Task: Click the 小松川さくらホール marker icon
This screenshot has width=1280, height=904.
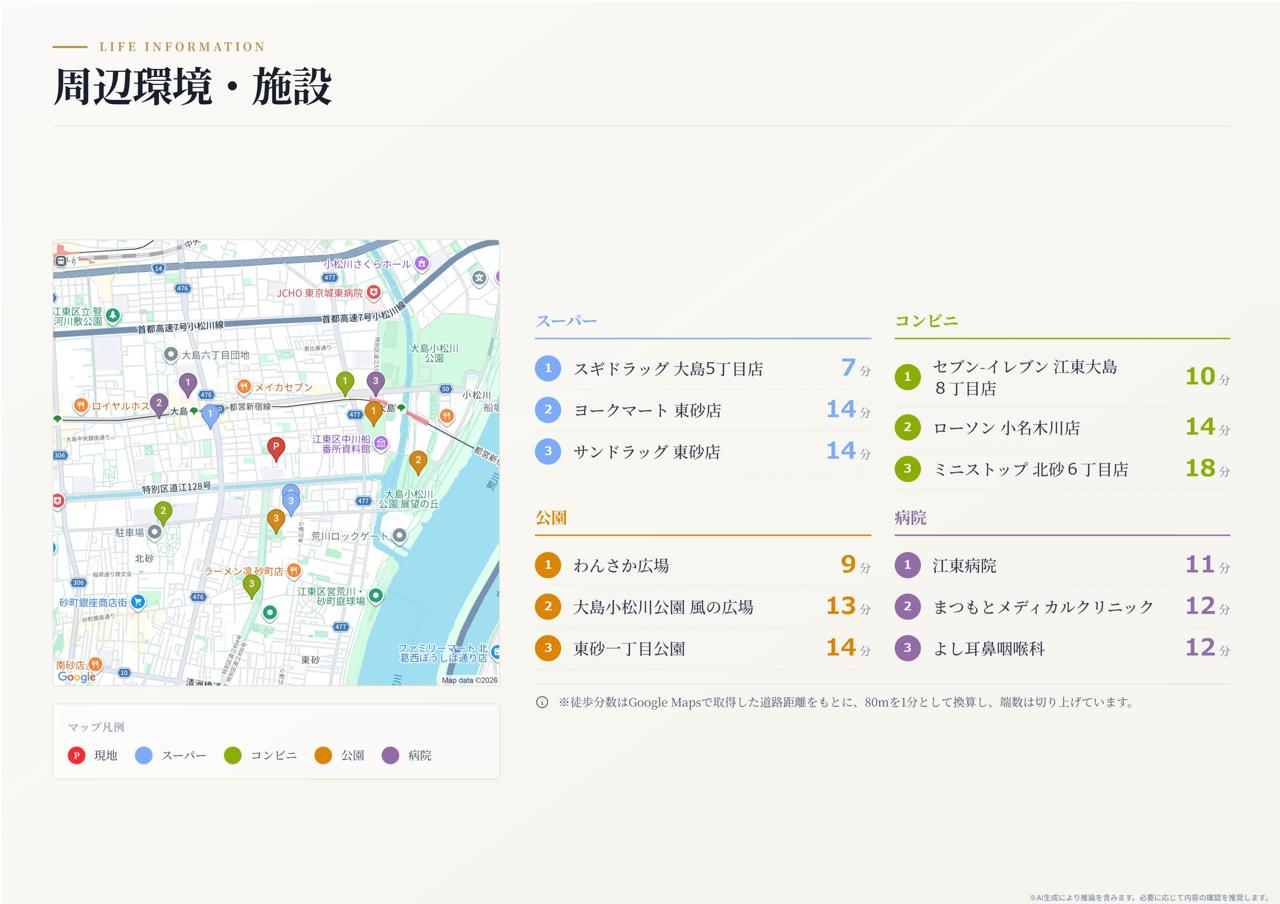Action: point(422,264)
